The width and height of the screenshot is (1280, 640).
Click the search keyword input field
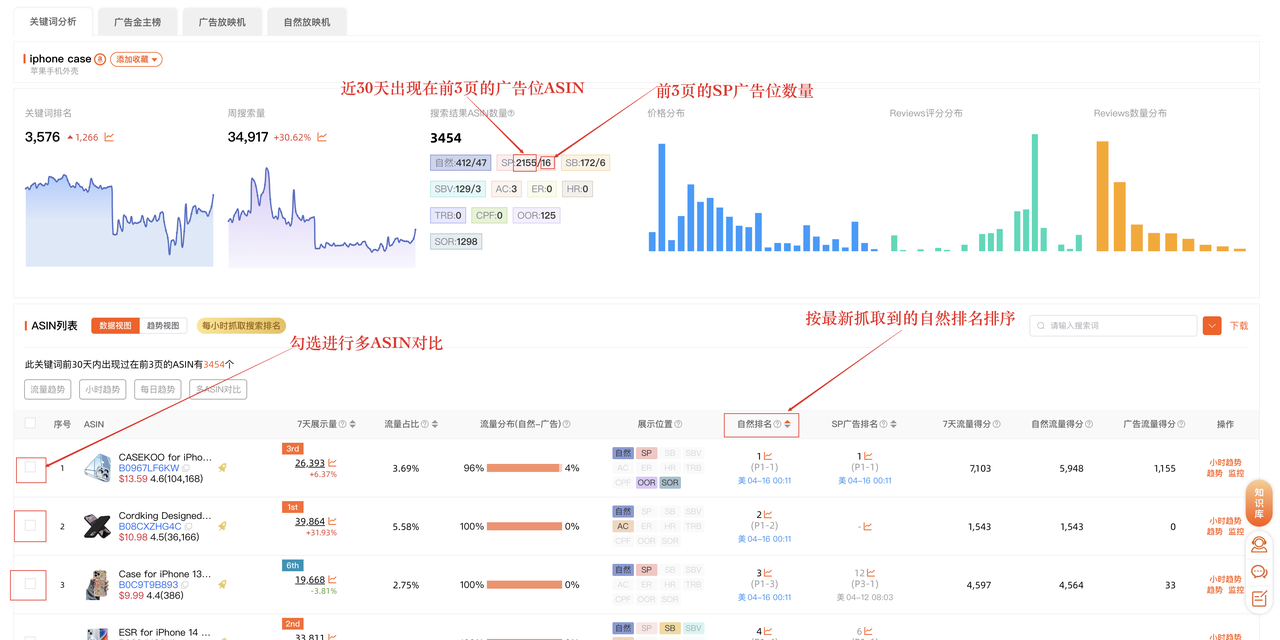pos(1113,326)
